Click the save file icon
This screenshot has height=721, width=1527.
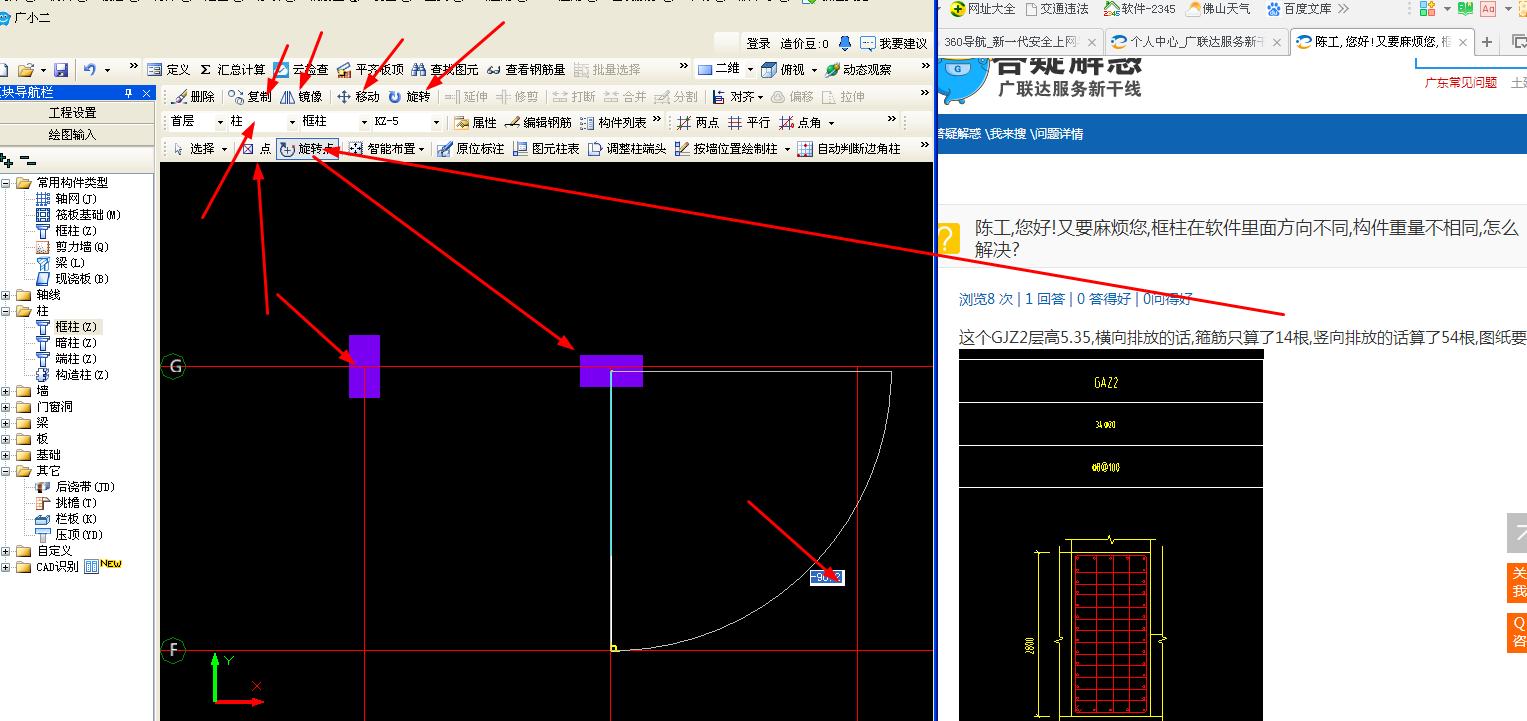pos(61,70)
